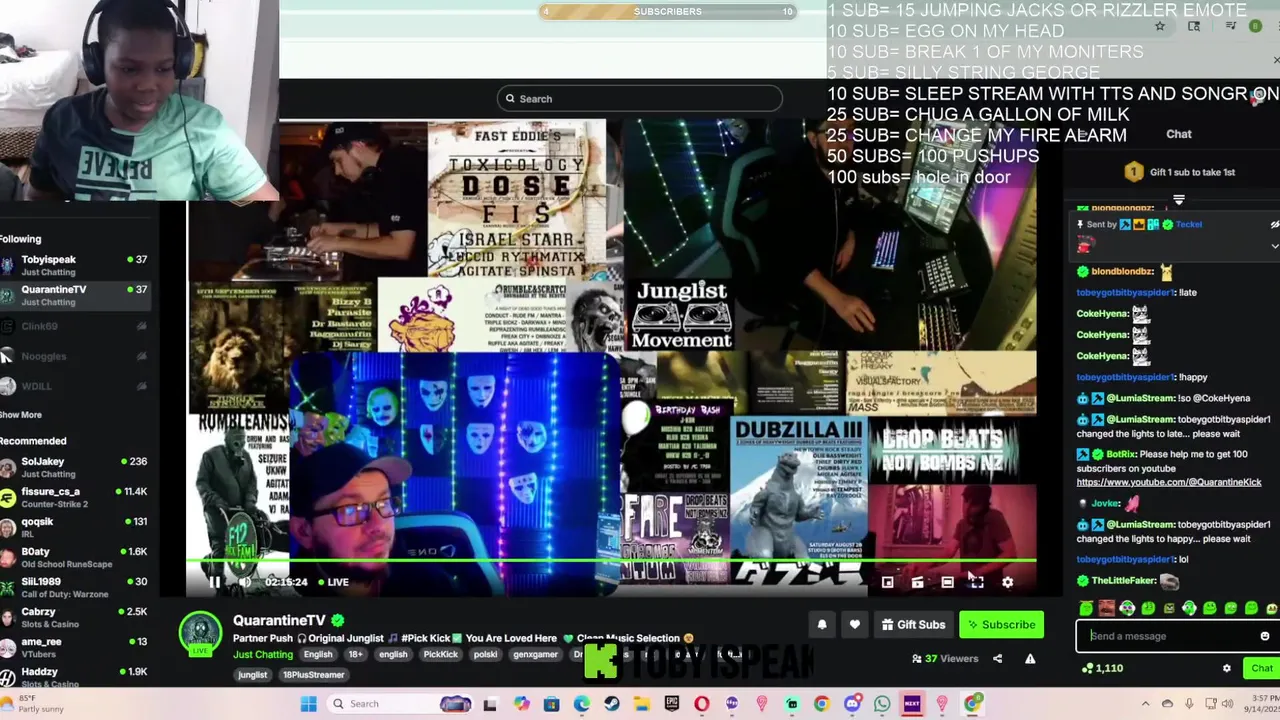Open the player settings gear
Screen dimensions: 1280x720
(x=1007, y=582)
